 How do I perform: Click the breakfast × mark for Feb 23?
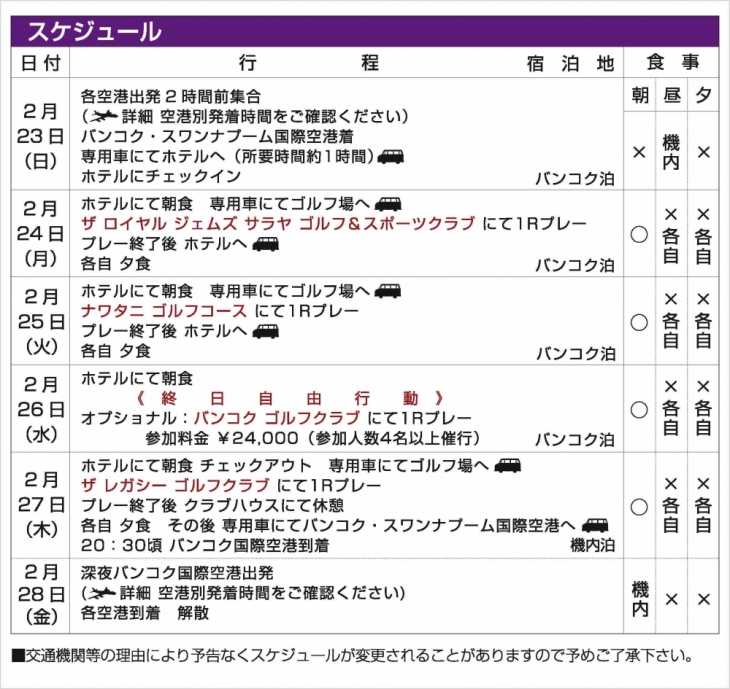[x=639, y=152]
